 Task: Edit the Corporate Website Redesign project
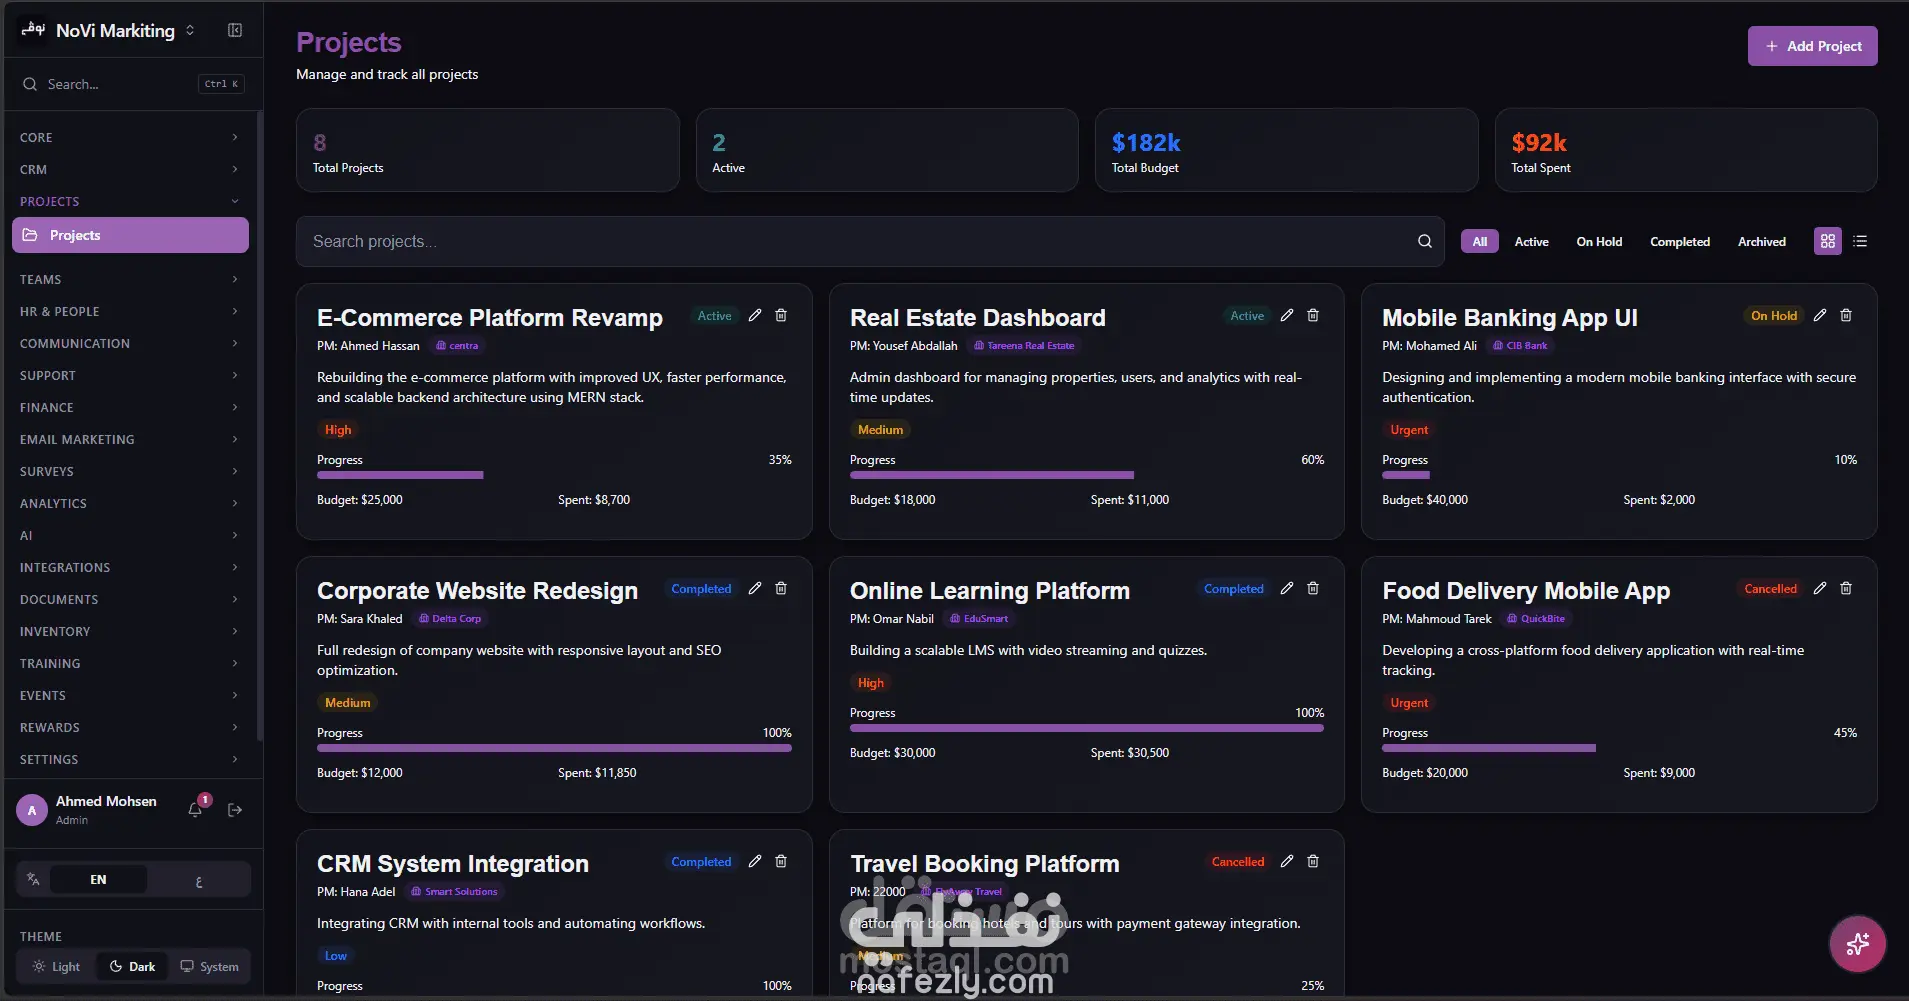click(x=755, y=588)
